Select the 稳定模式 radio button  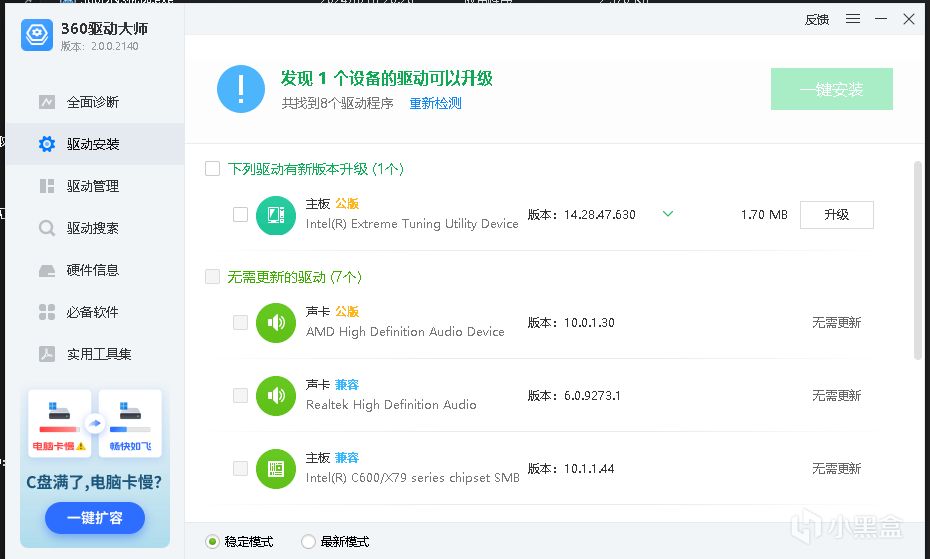pyautogui.click(x=212, y=541)
